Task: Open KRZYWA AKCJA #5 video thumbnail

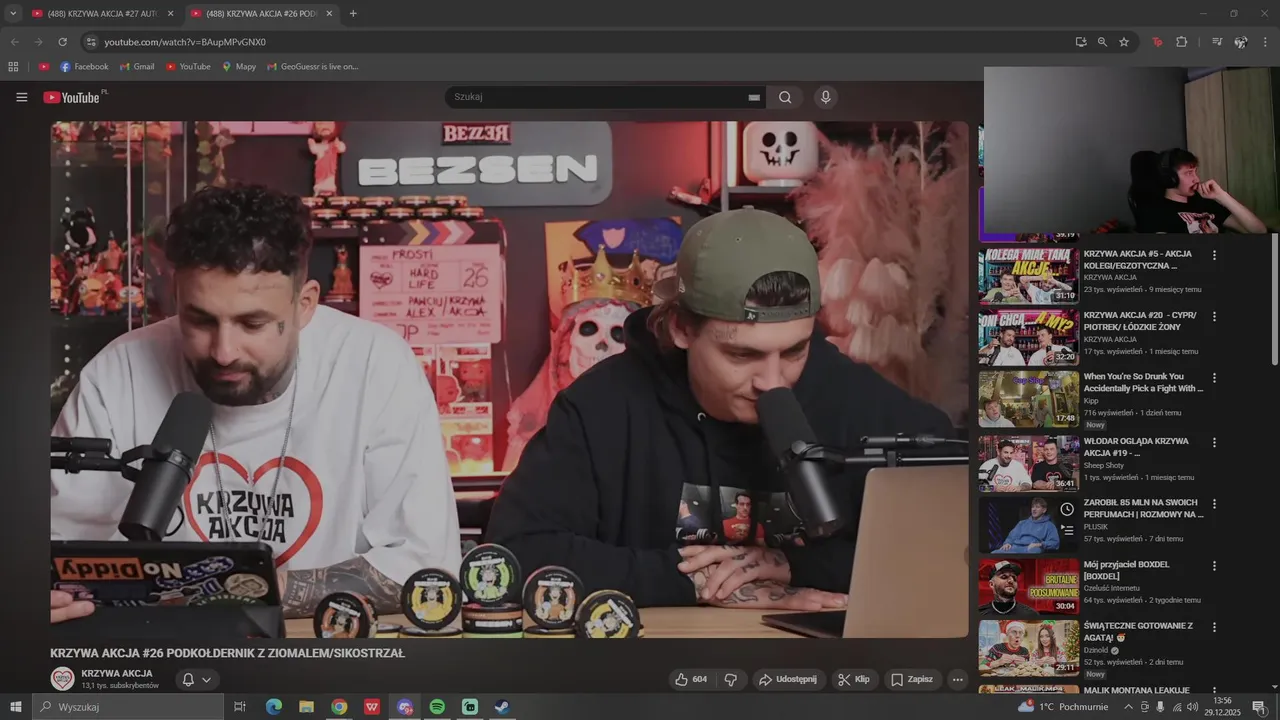Action: 1028,275
